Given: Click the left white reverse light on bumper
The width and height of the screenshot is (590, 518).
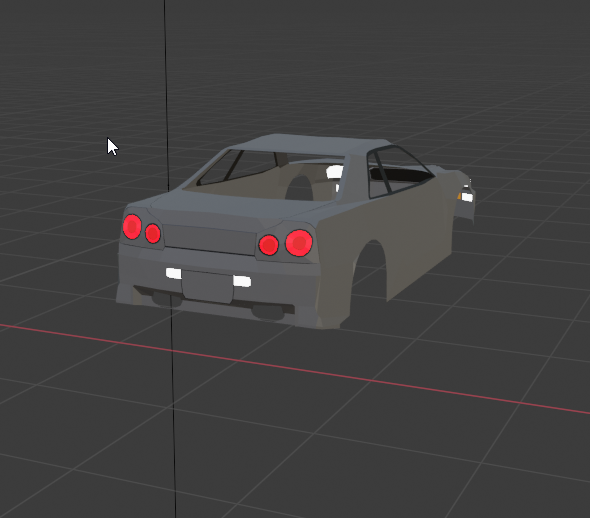Looking at the screenshot, I should coord(173,273).
